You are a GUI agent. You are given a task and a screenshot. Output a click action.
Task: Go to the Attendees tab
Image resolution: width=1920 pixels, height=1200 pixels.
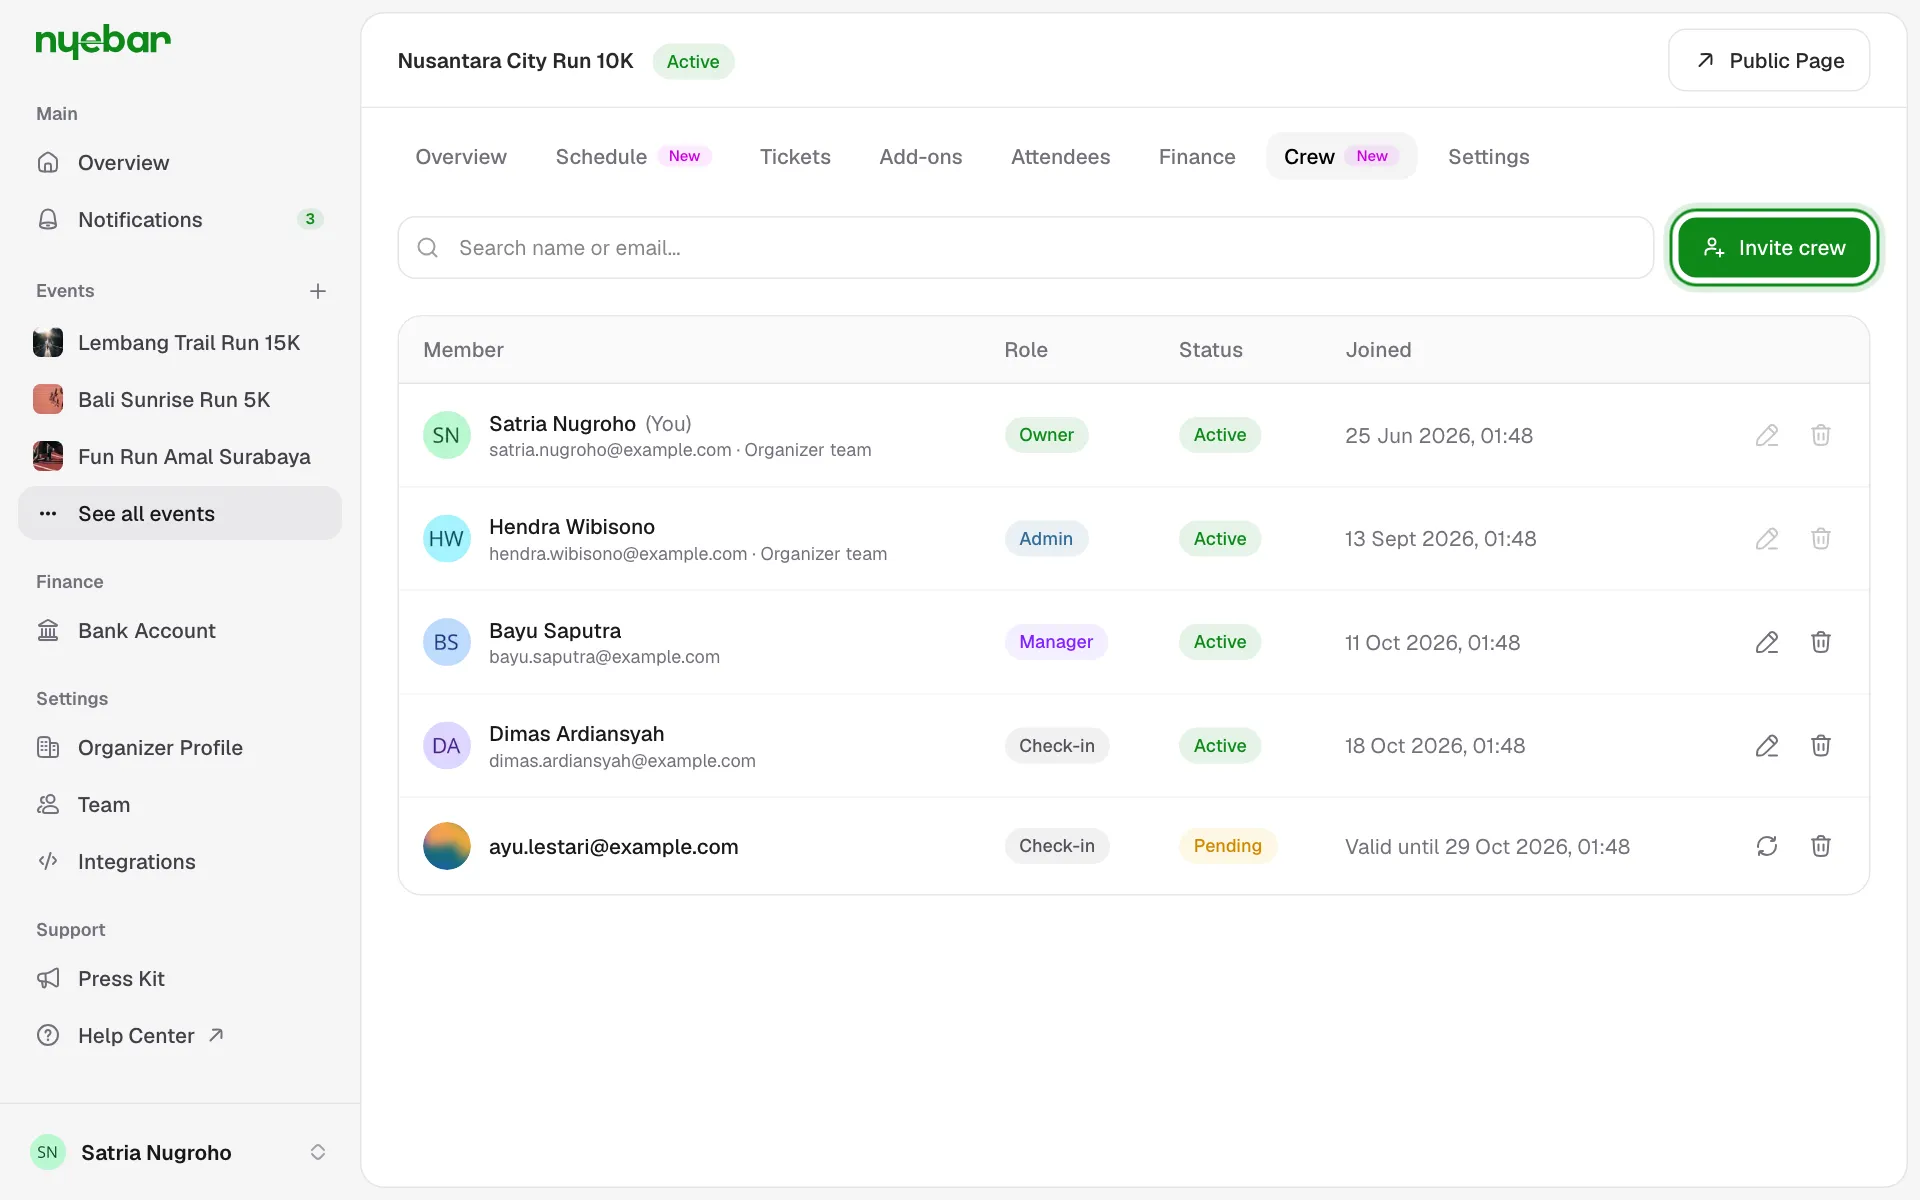(x=1060, y=157)
